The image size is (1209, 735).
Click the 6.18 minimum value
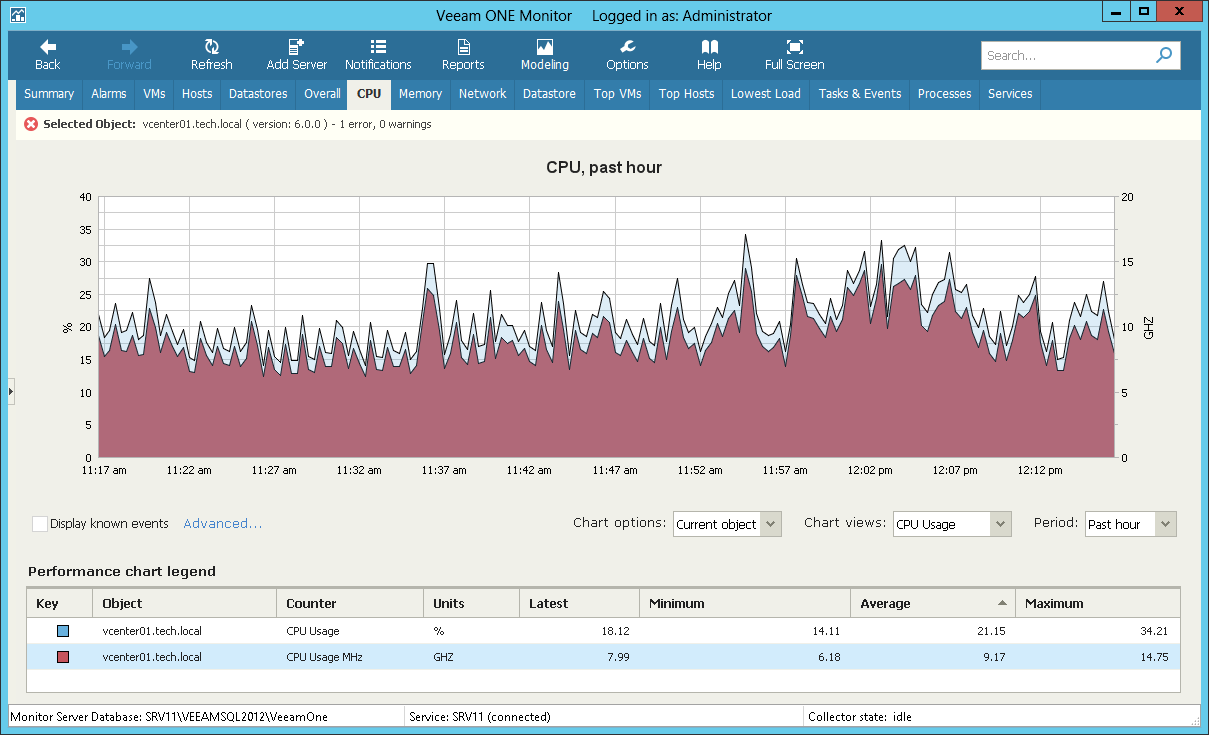click(x=828, y=657)
